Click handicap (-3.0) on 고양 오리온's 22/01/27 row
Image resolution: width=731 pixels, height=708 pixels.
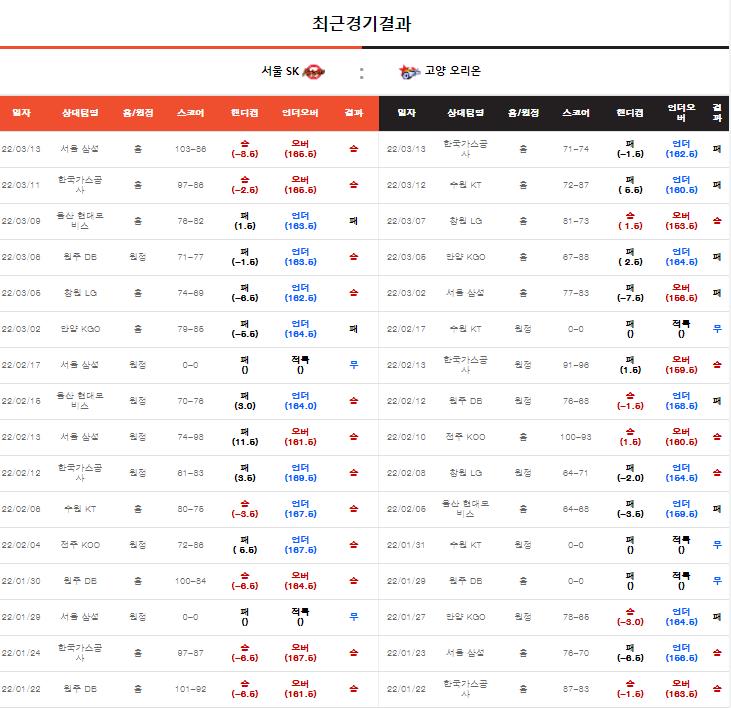(630, 622)
